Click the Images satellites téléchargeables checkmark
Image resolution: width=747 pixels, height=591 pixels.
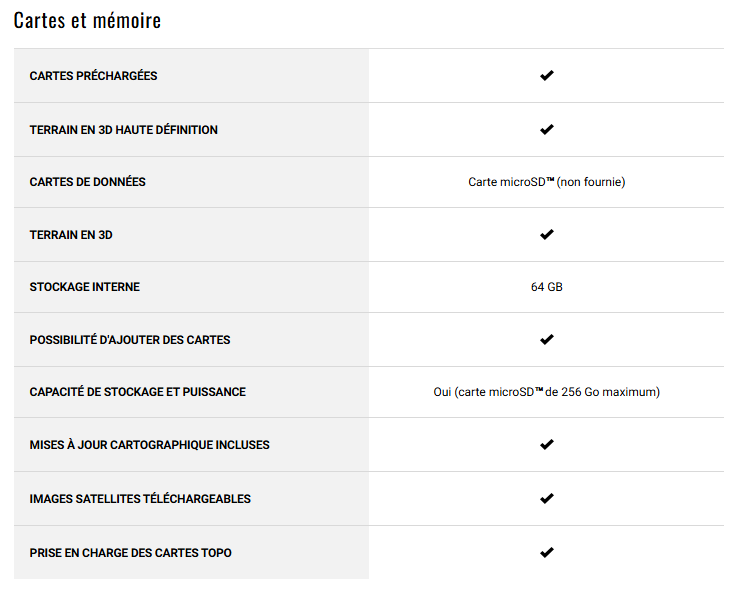546,498
